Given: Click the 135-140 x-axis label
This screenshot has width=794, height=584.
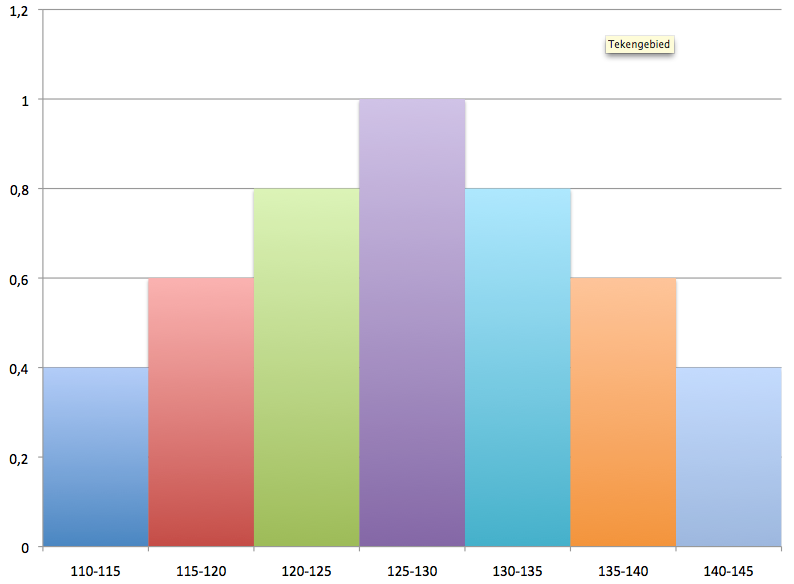Looking at the screenshot, I should tap(623, 571).
